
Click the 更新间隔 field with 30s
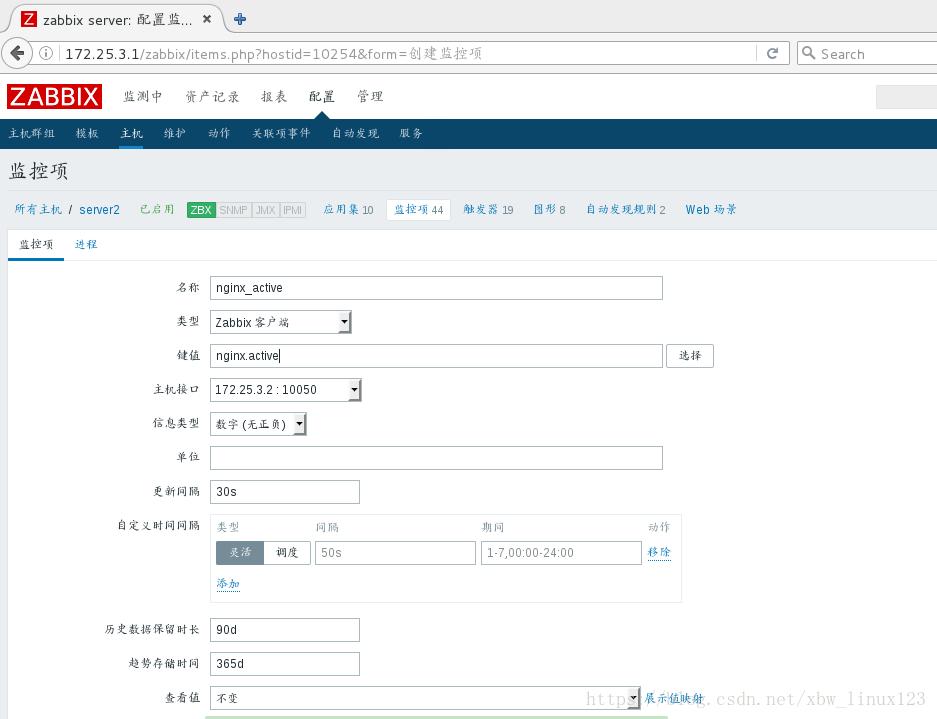pyautogui.click(x=285, y=492)
